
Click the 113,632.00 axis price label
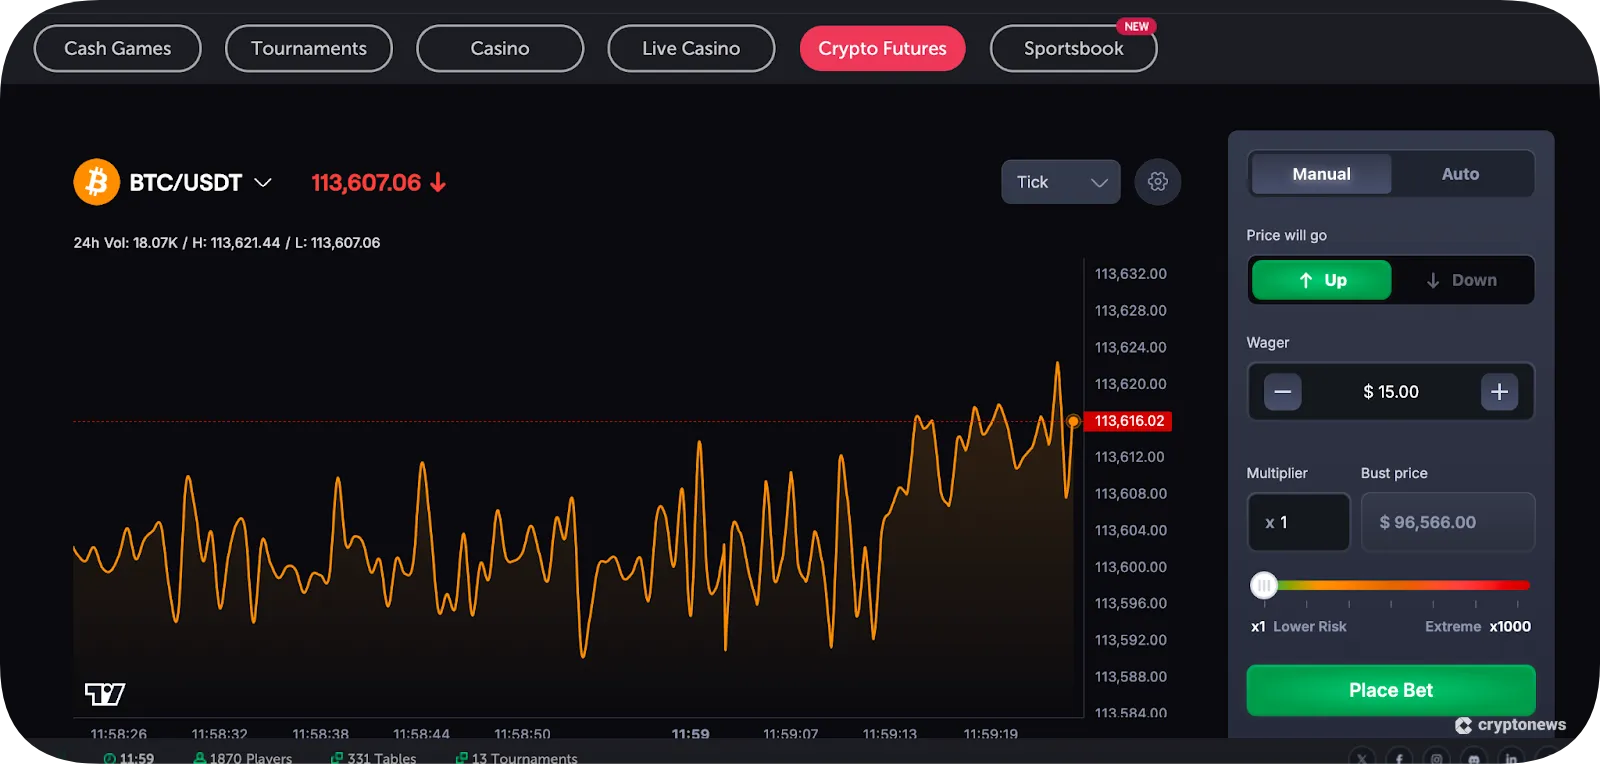pyautogui.click(x=1131, y=274)
